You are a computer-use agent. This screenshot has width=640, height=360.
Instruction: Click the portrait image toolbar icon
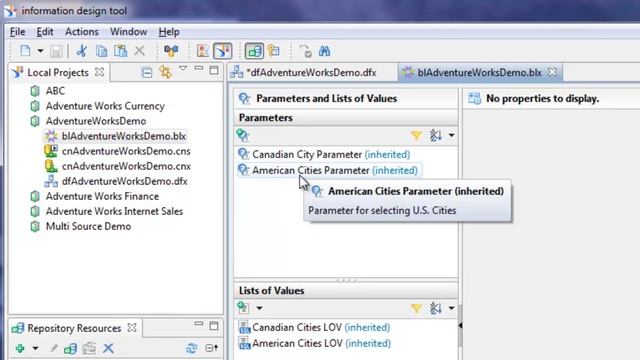tap(202, 51)
